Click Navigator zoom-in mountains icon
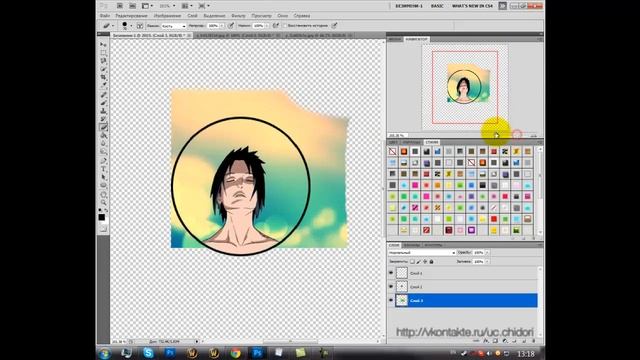 point(533,136)
